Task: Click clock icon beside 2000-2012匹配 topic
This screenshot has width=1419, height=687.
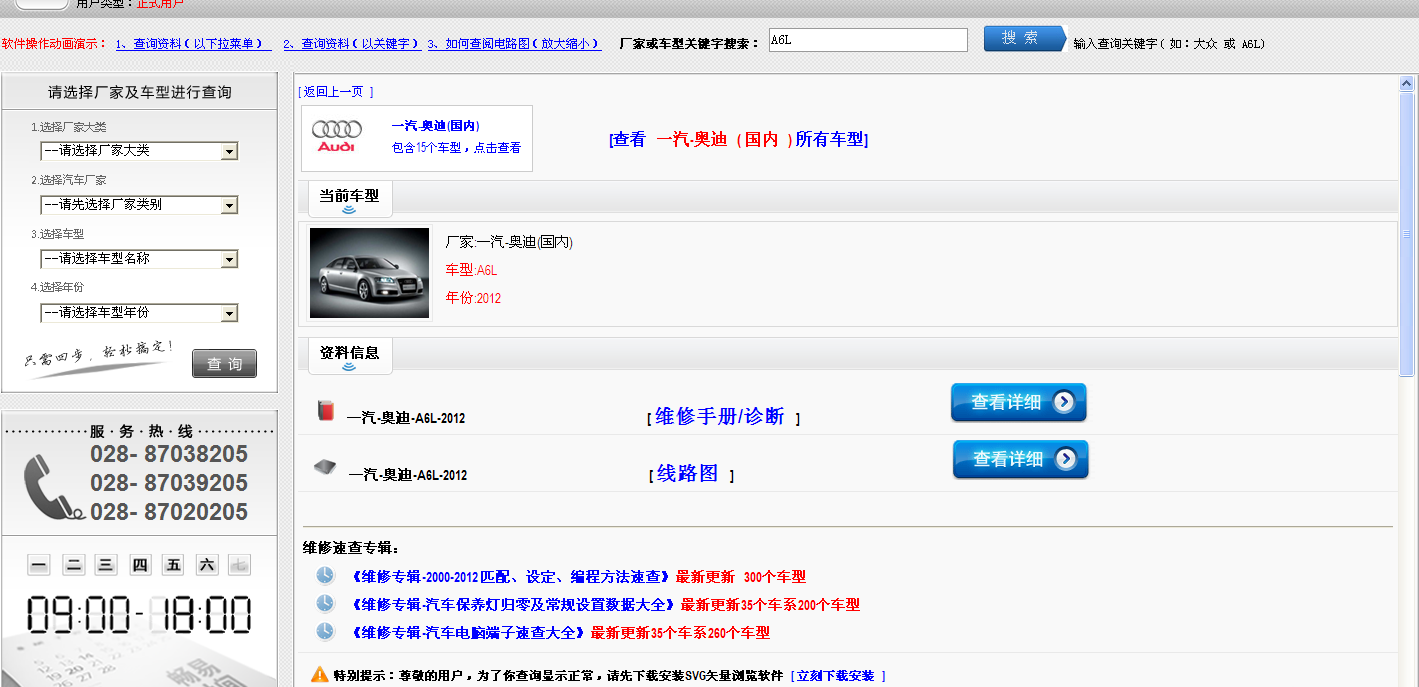Action: coord(325,575)
